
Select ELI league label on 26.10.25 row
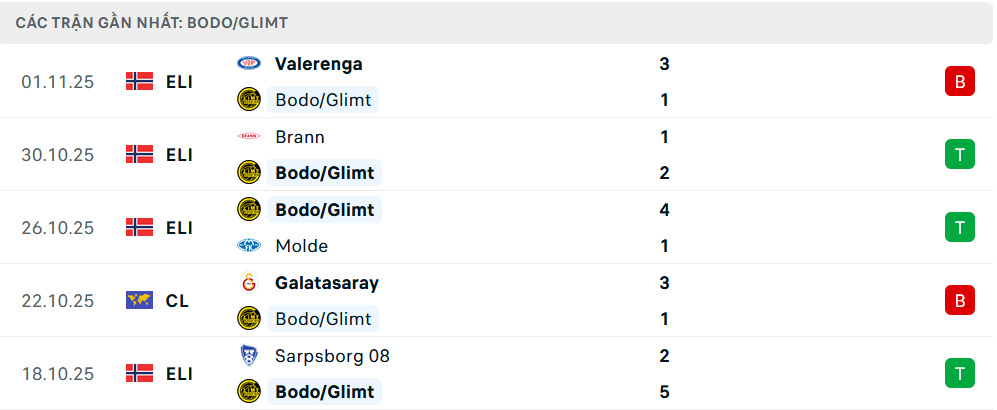[x=179, y=227]
